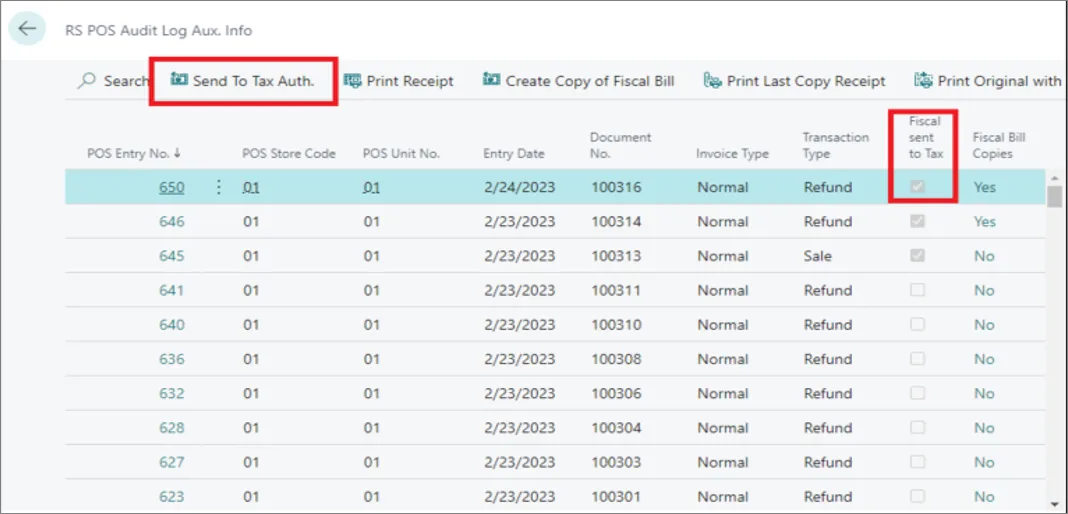Open Fiscal Bill Copies Yes for entry 650

pos(984,187)
